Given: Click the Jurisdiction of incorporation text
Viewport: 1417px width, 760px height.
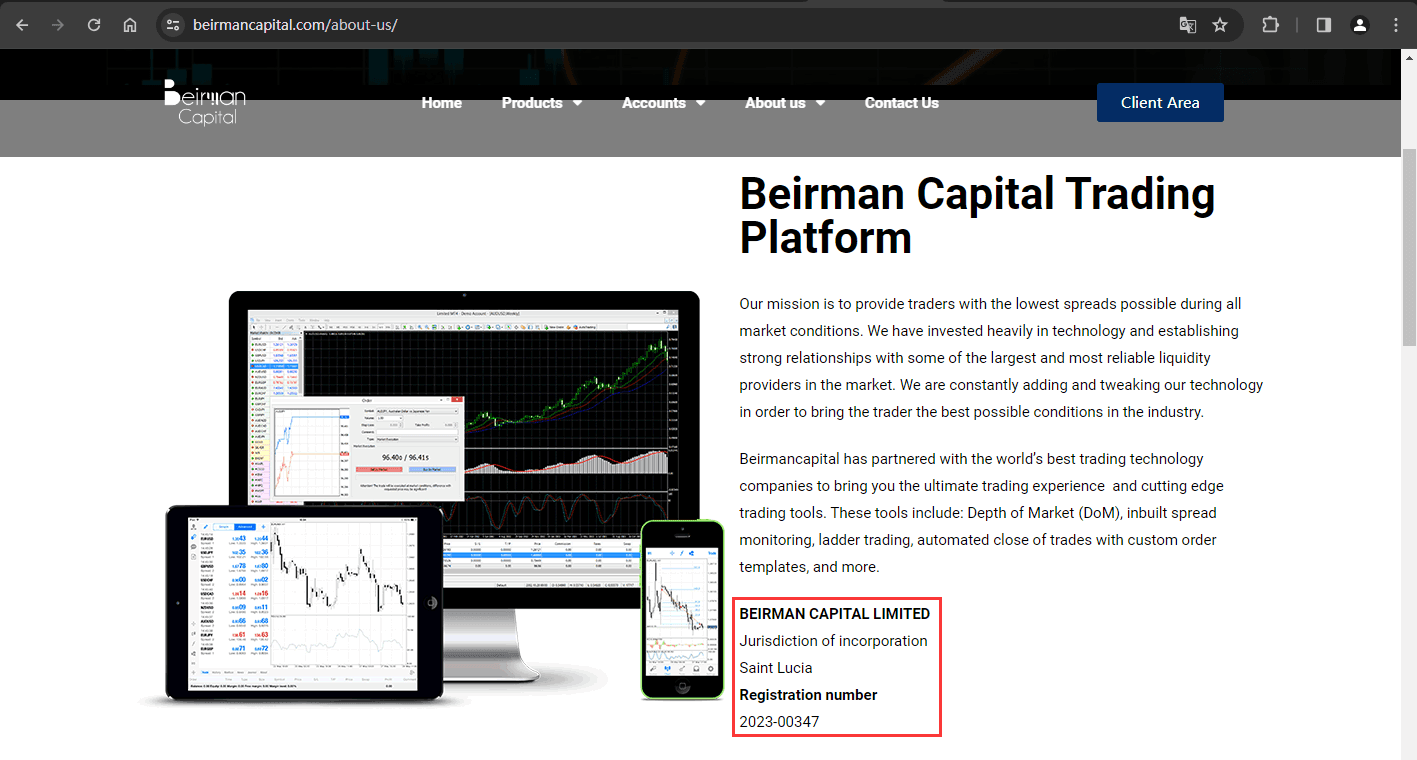Looking at the screenshot, I should 833,641.
